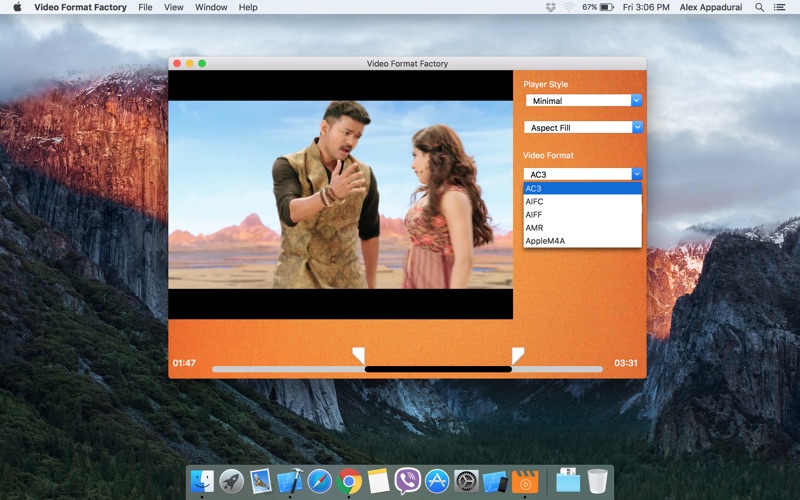This screenshot has width=800, height=500.
Task: Minimize the window with the yellow button
Action: coord(189,63)
